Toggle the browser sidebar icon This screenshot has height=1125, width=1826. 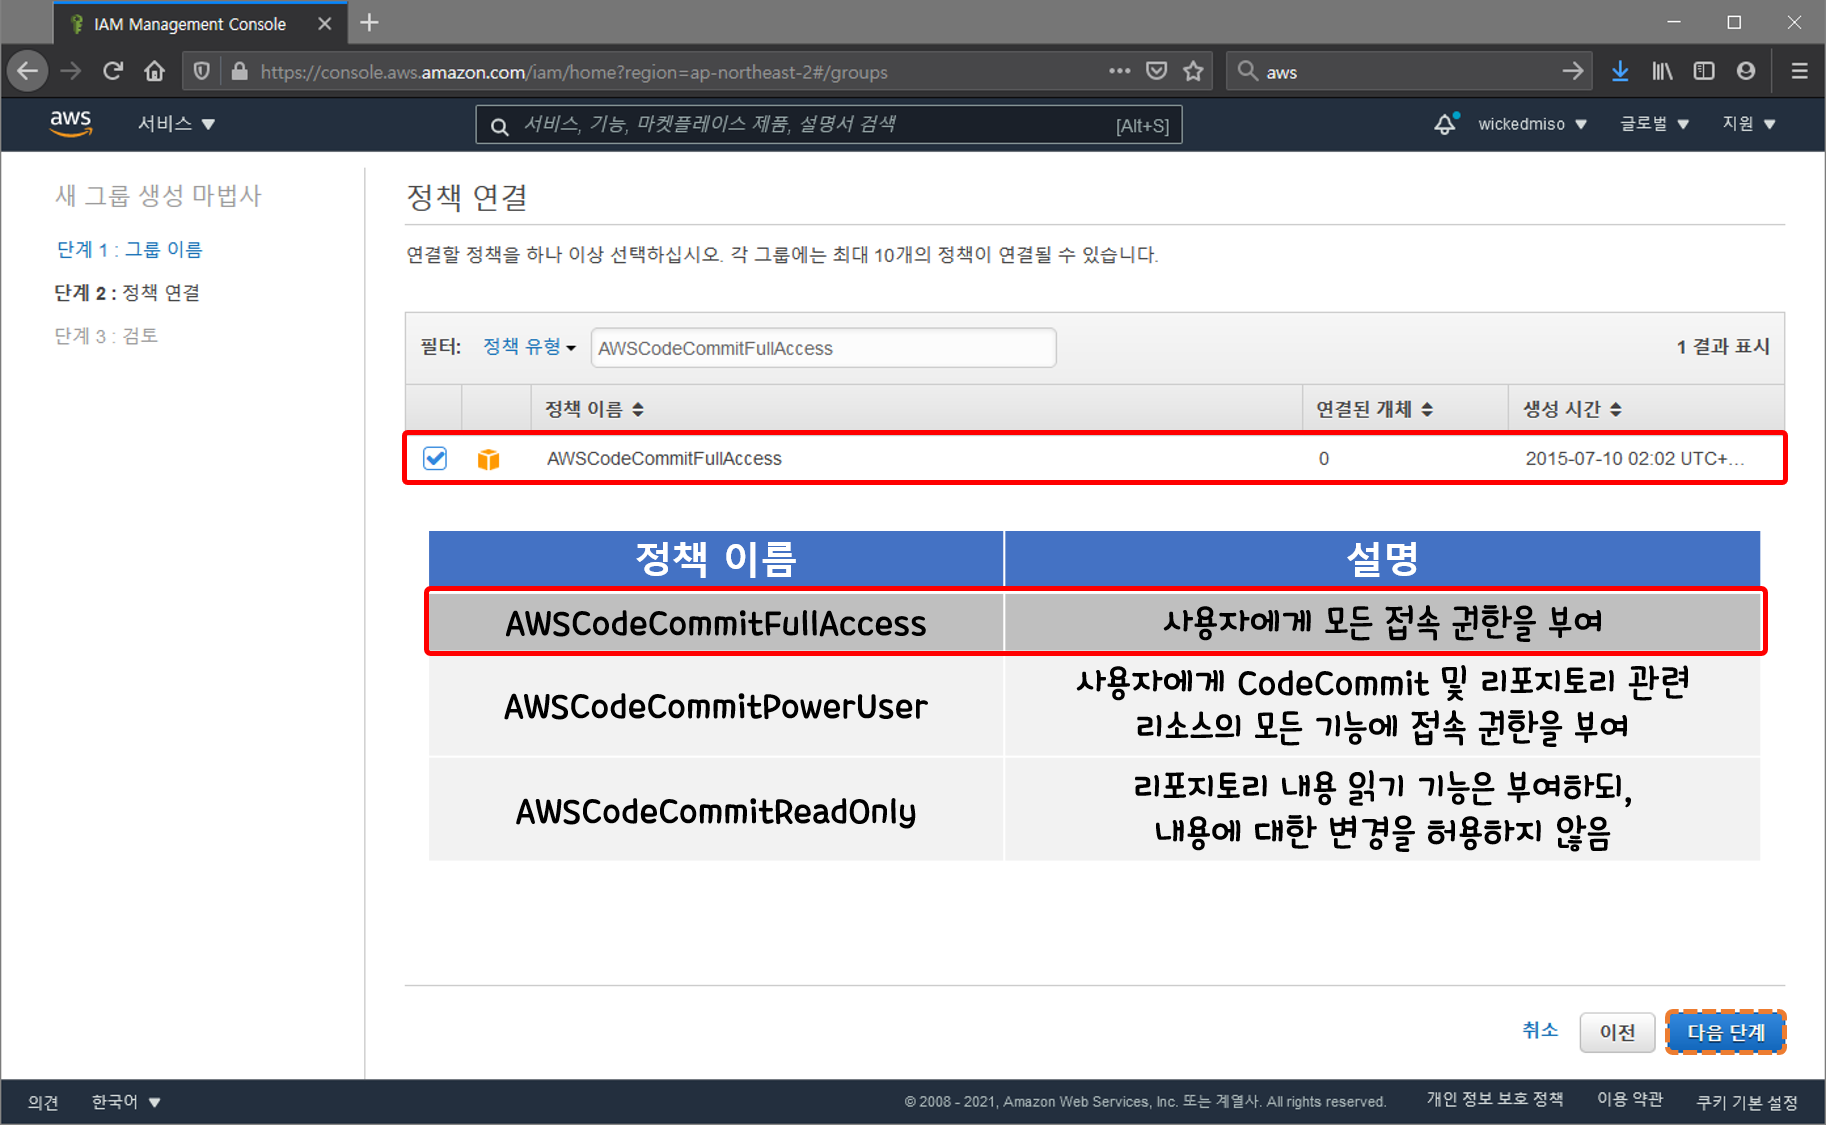[x=1704, y=71]
